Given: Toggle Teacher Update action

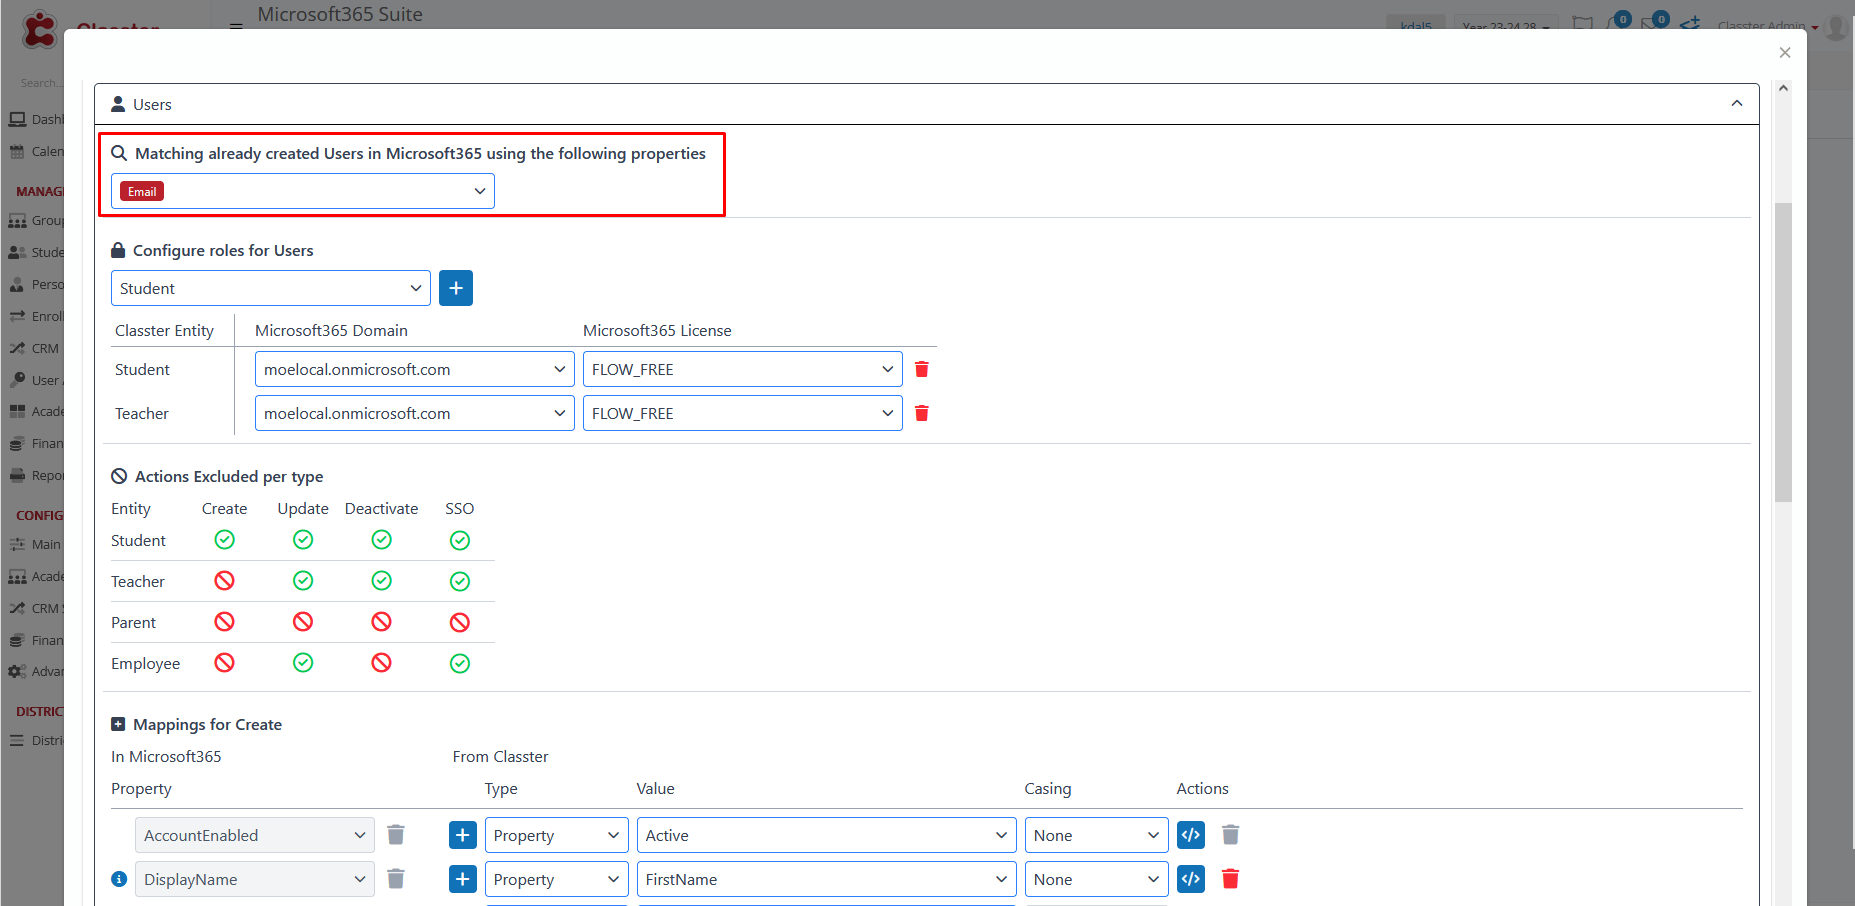Looking at the screenshot, I should tap(303, 581).
